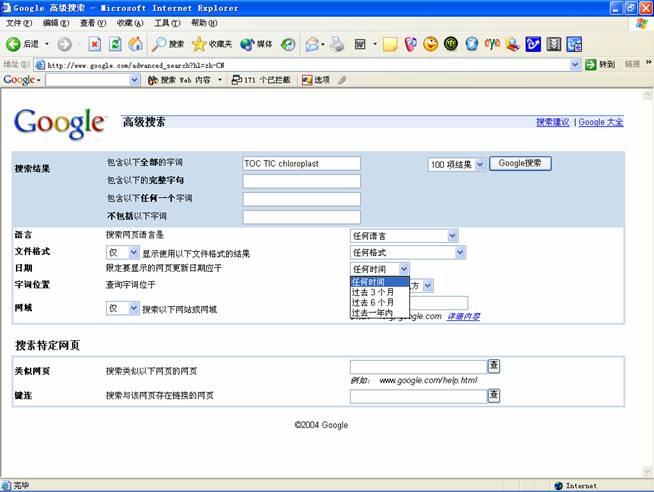The height and width of the screenshot is (492, 654).
Task: Open the Edit (编辑) menu
Action: click(x=56, y=23)
